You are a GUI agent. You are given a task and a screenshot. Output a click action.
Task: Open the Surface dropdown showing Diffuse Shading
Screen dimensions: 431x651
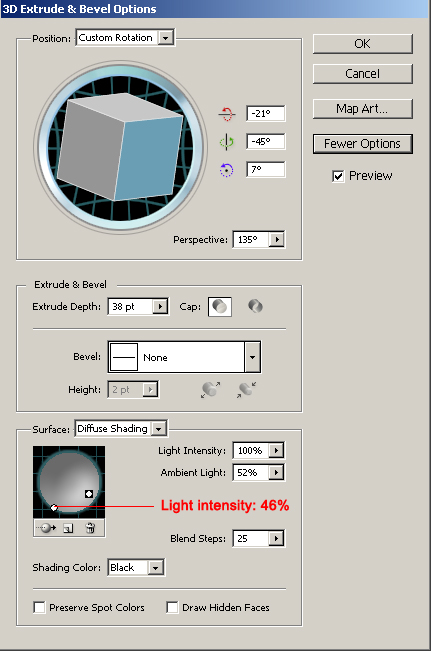(x=121, y=428)
